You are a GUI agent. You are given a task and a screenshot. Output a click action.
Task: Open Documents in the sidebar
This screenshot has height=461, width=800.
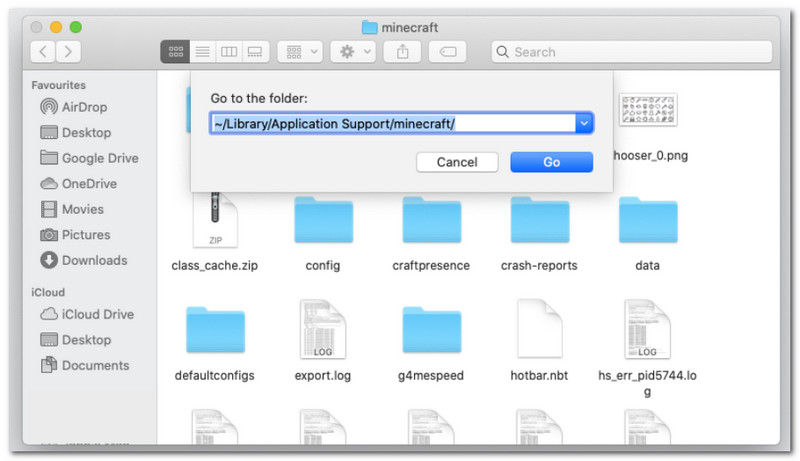click(85, 365)
